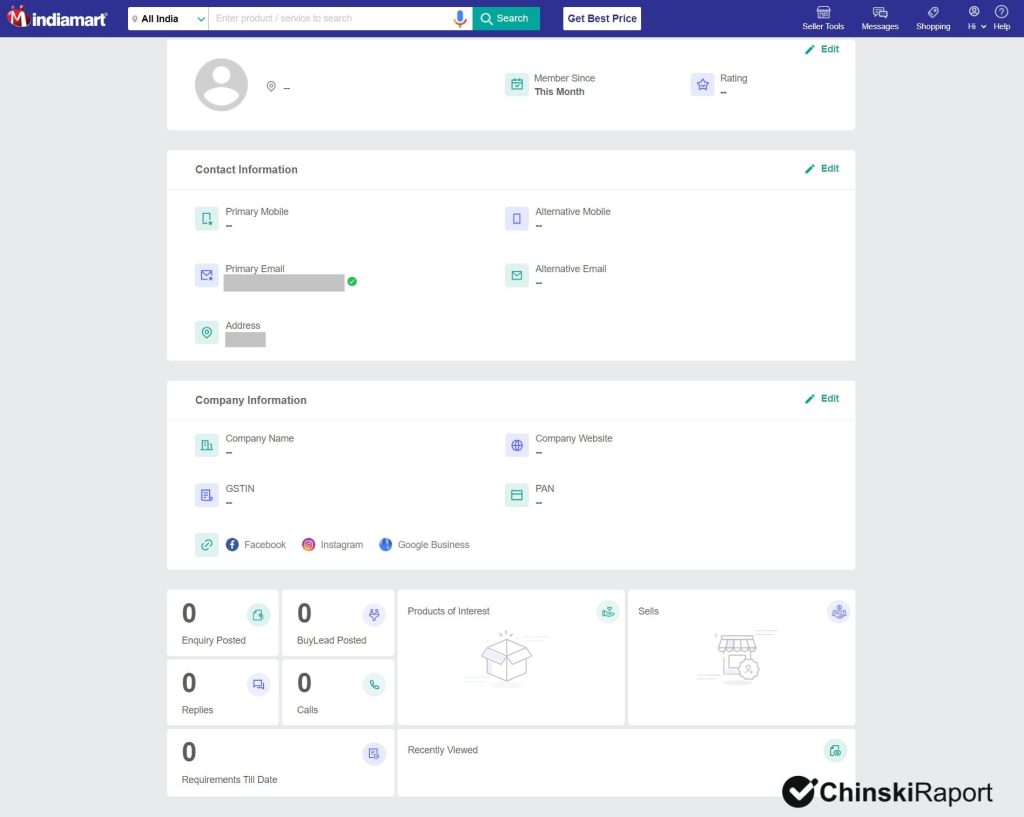
Task: Click the Alternative Email icon
Action: click(517, 275)
